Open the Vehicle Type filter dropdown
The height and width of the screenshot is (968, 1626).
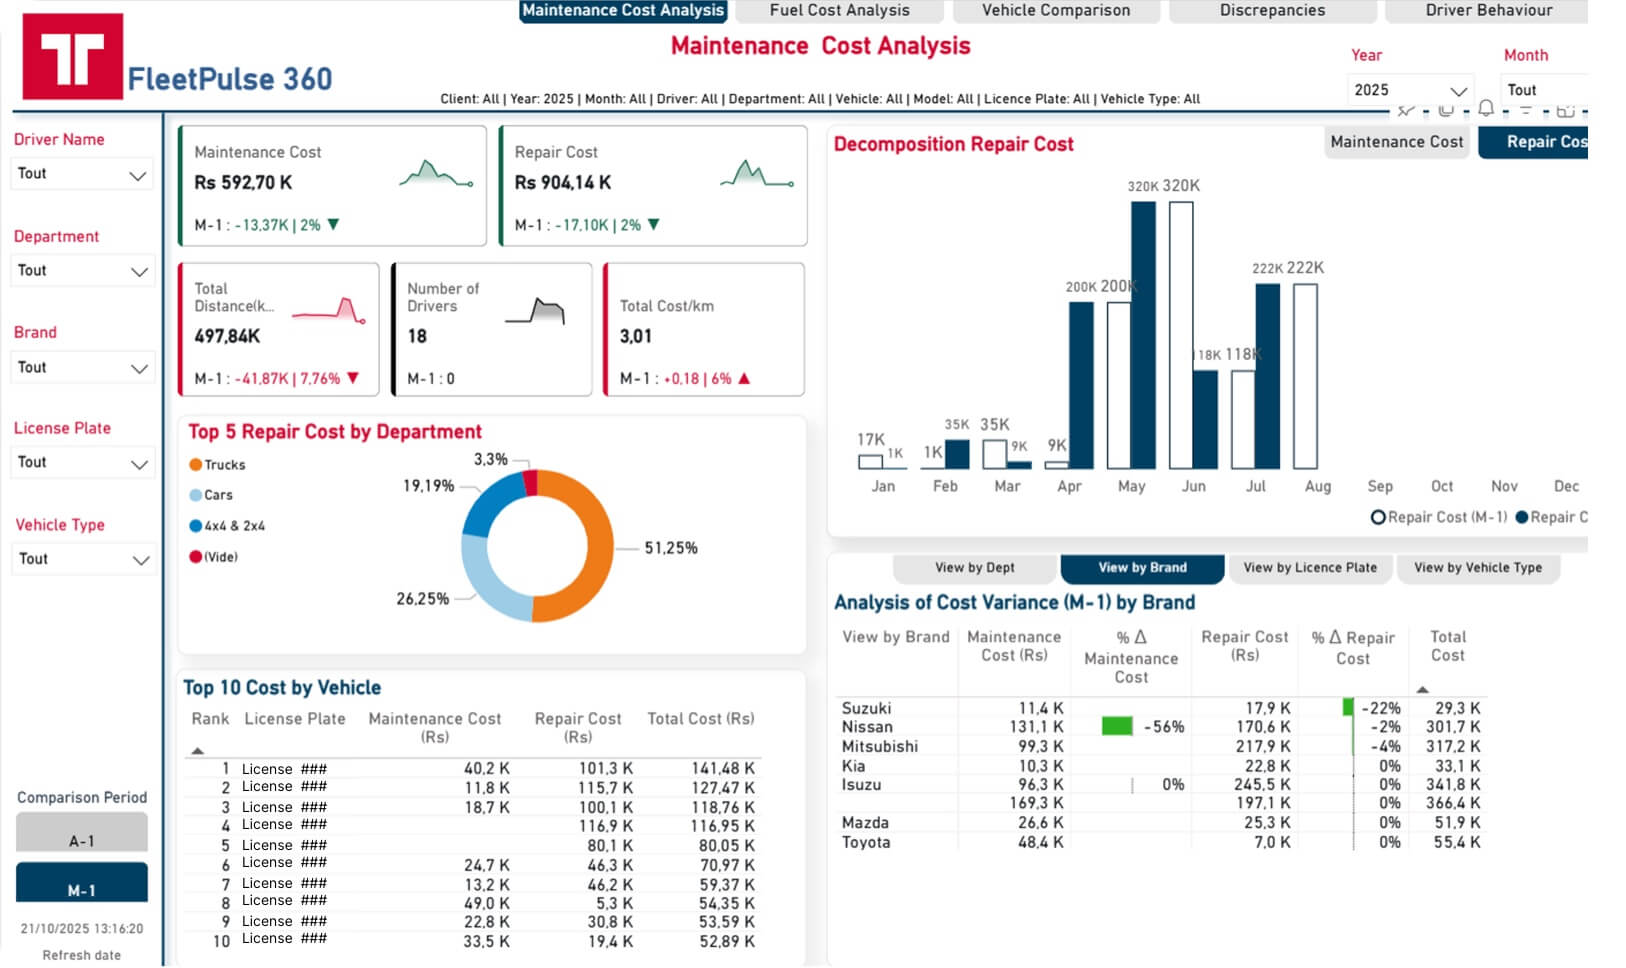coord(81,558)
